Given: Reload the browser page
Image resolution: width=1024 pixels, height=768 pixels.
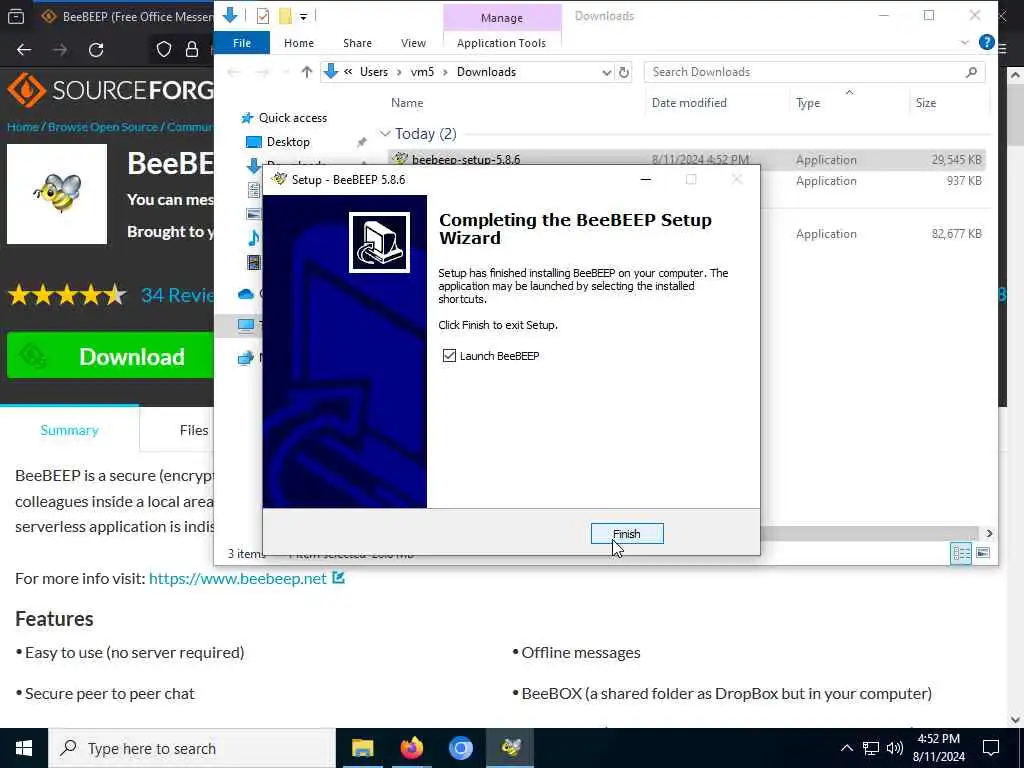Looking at the screenshot, I should pyautogui.click(x=96, y=50).
